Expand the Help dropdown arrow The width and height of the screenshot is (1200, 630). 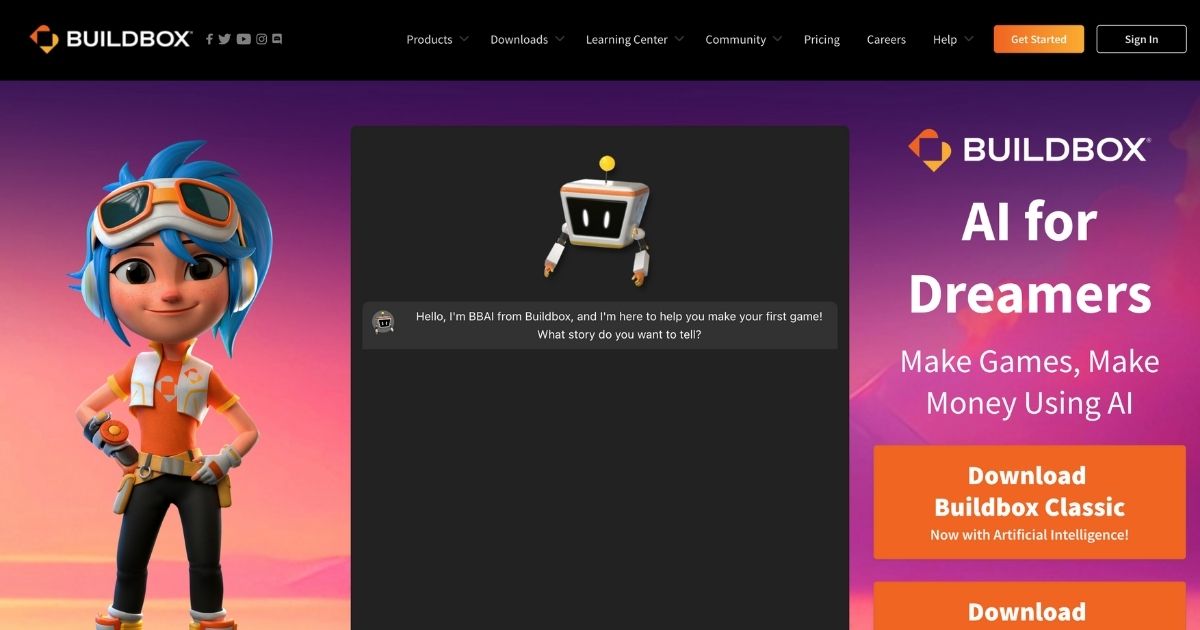tap(968, 39)
